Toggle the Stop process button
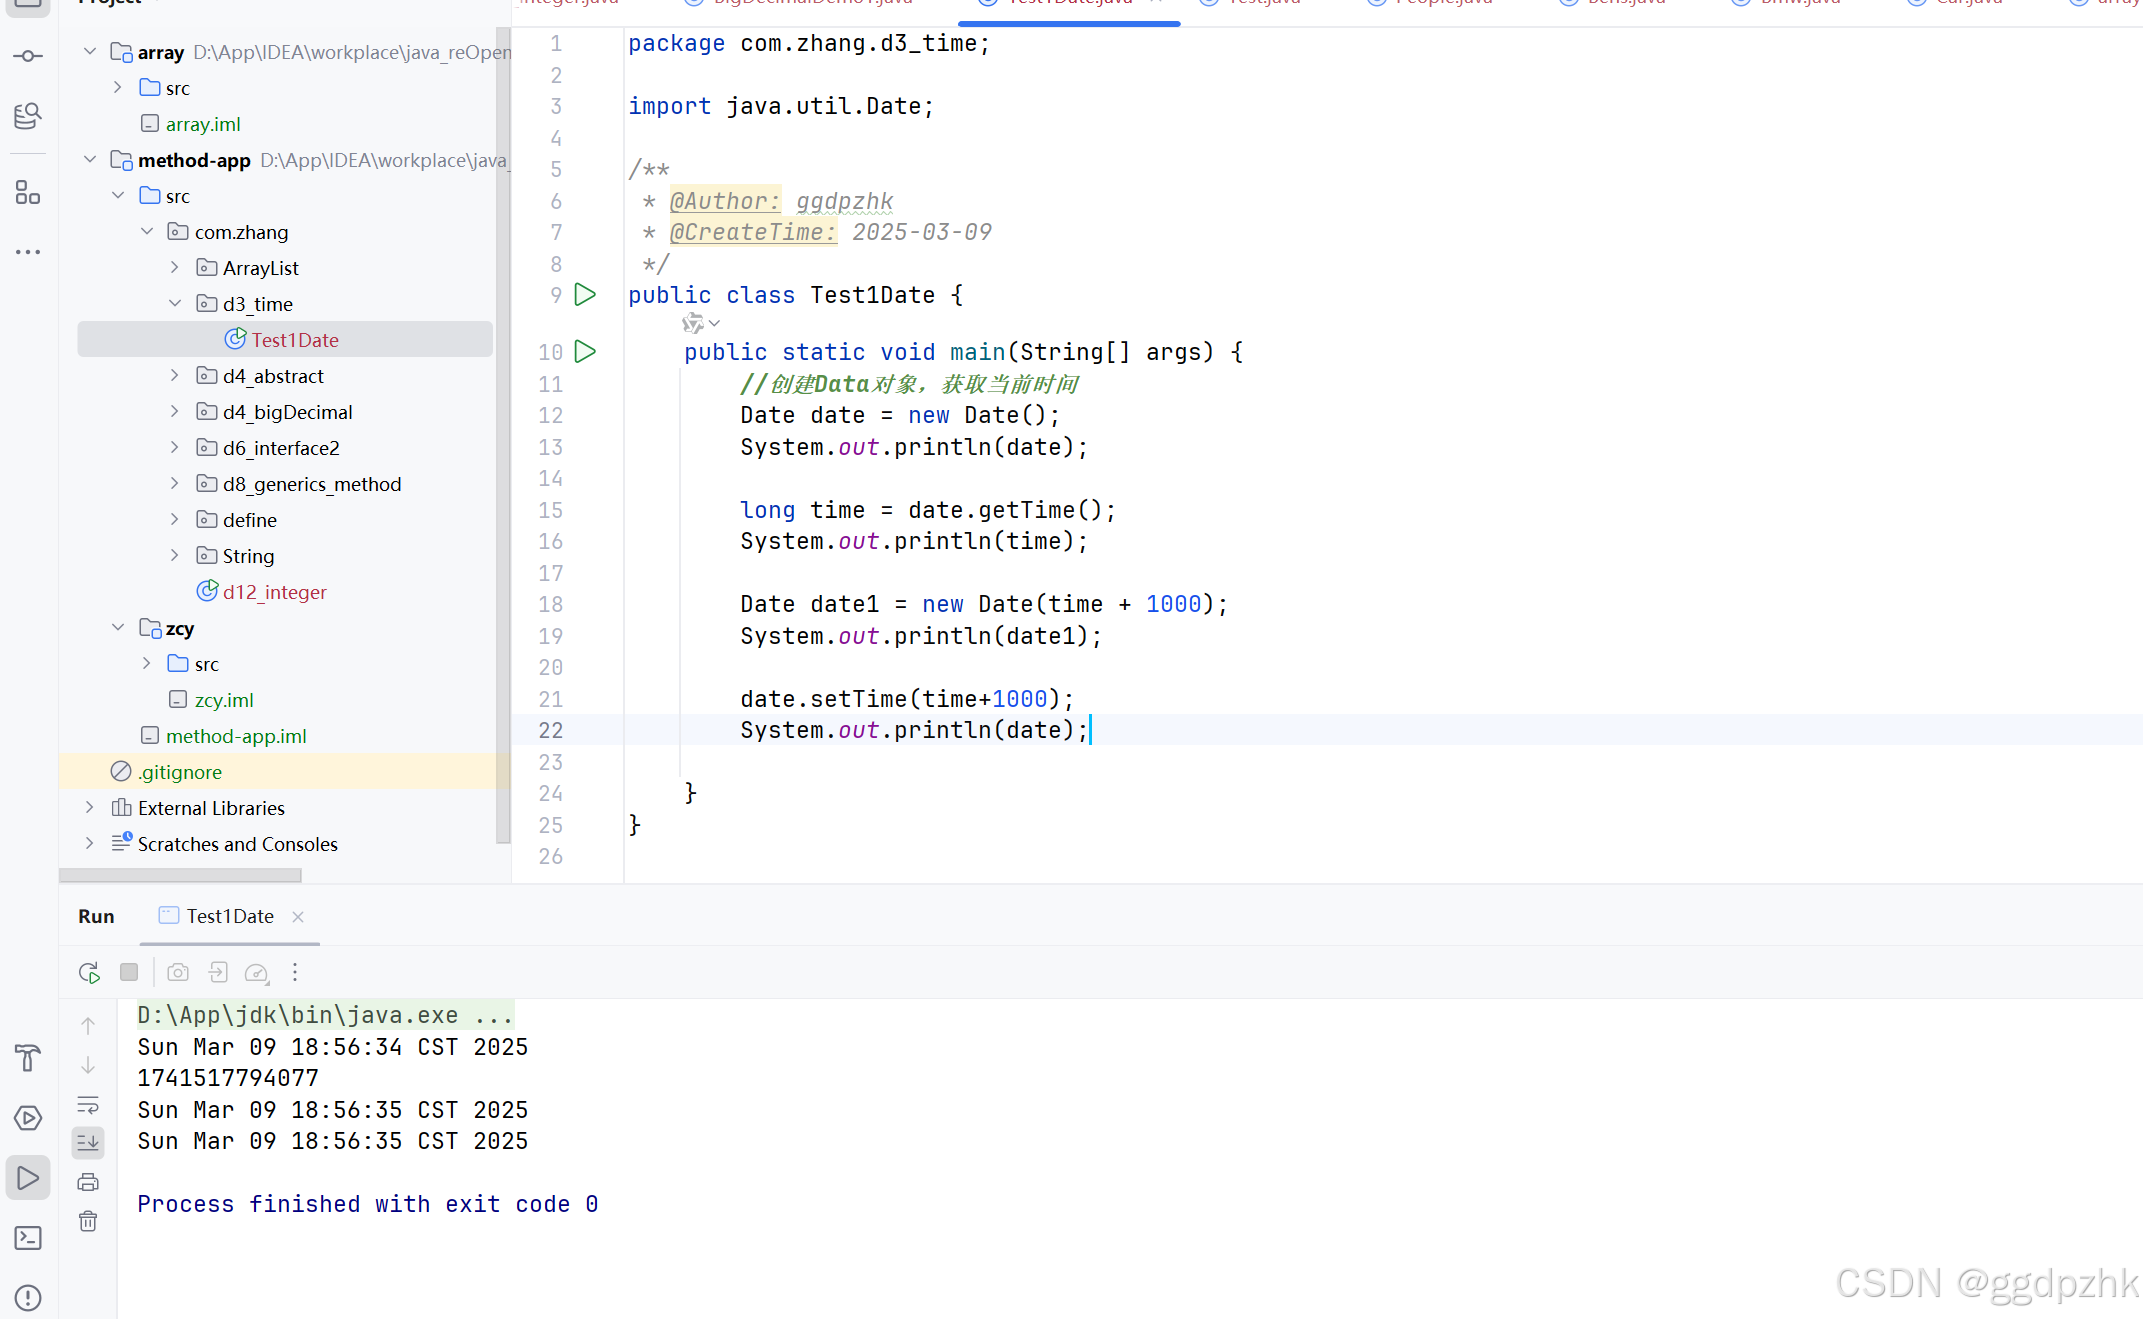This screenshot has width=2143, height=1319. 128,971
